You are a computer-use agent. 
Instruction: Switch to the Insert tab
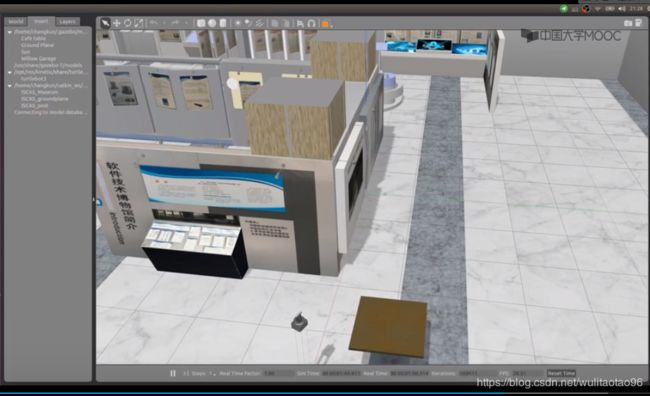(x=41, y=21)
